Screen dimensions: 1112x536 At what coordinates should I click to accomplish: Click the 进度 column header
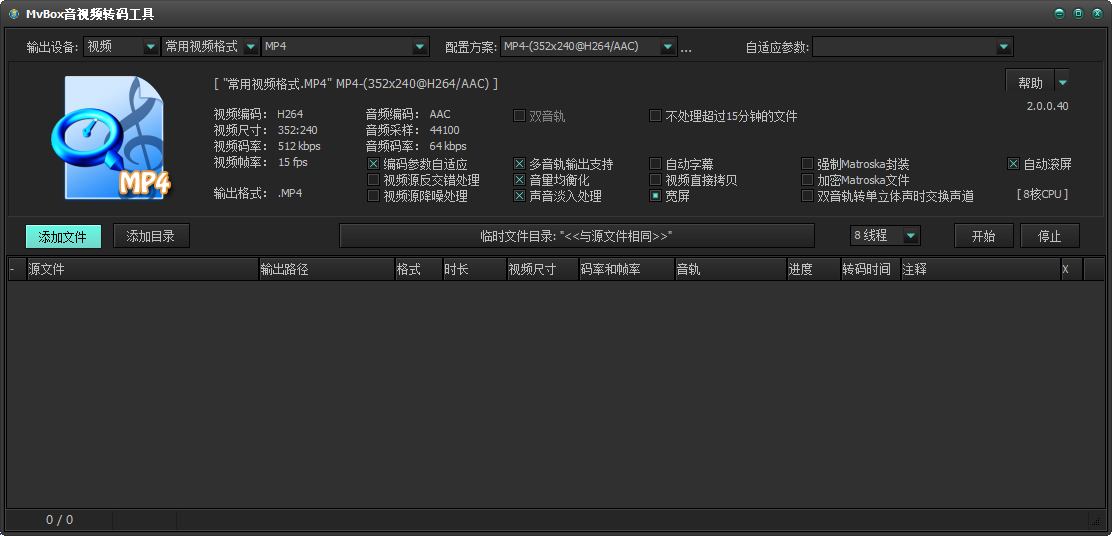(x=813, y=269)
